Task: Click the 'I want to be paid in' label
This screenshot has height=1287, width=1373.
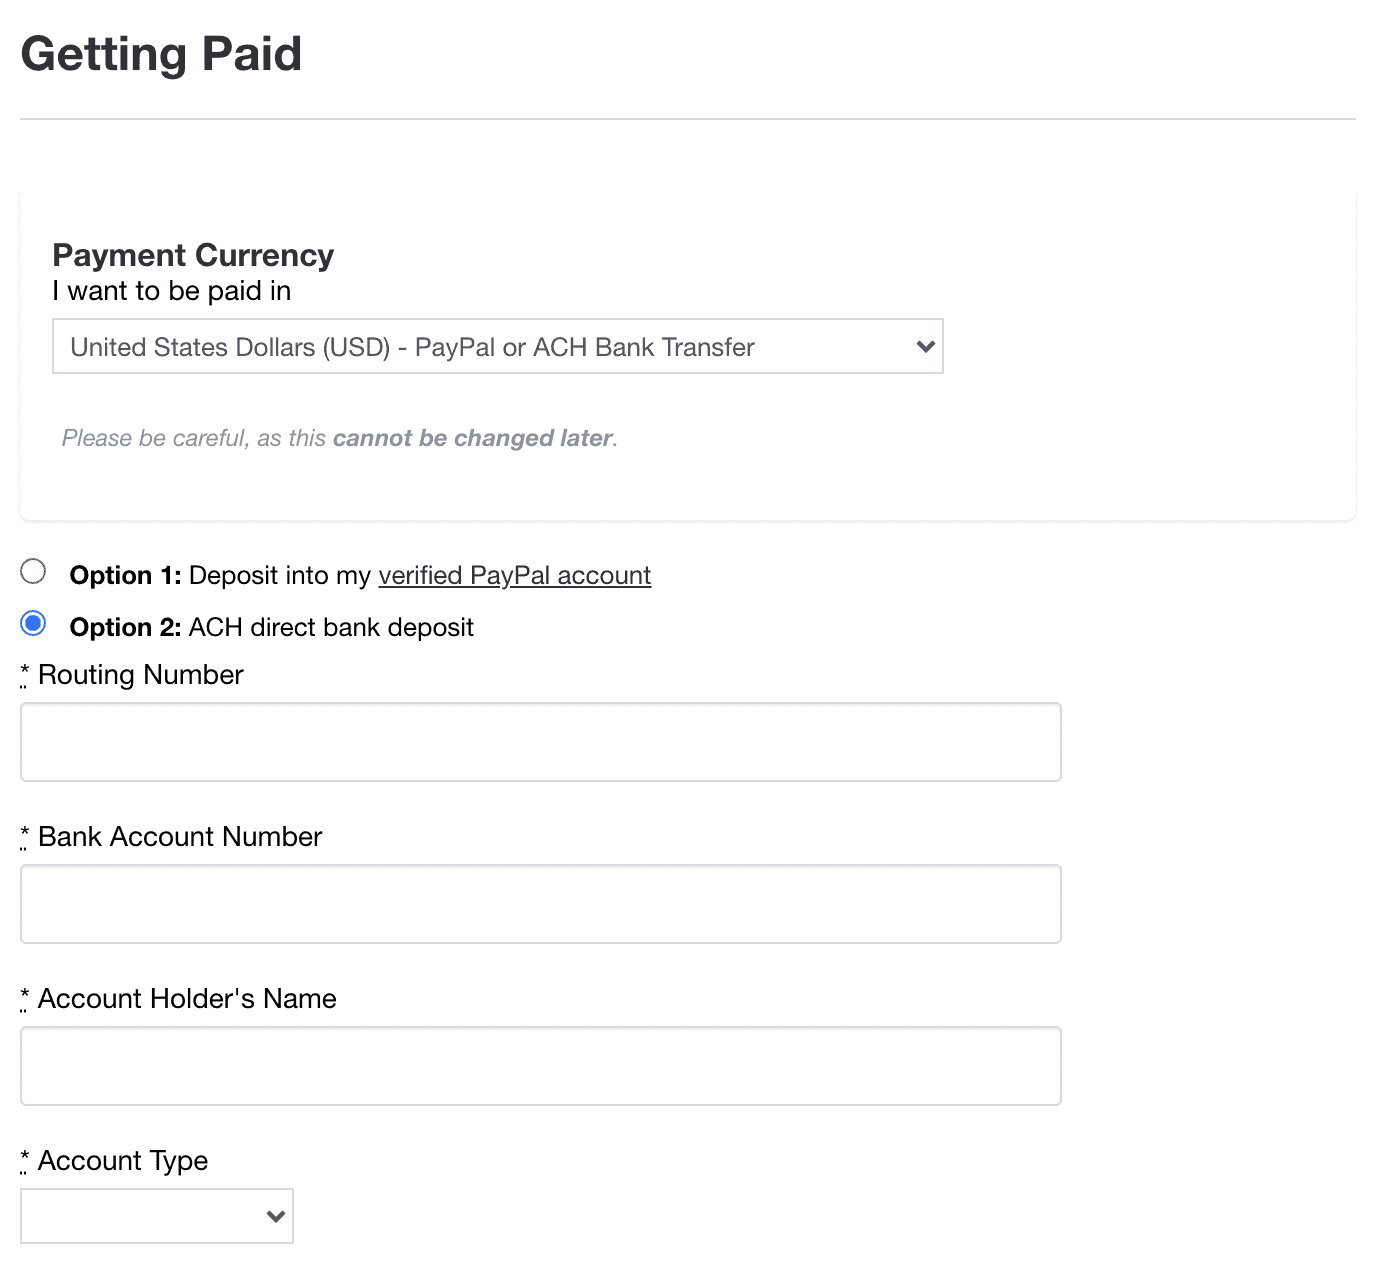Action: (171, 291)
